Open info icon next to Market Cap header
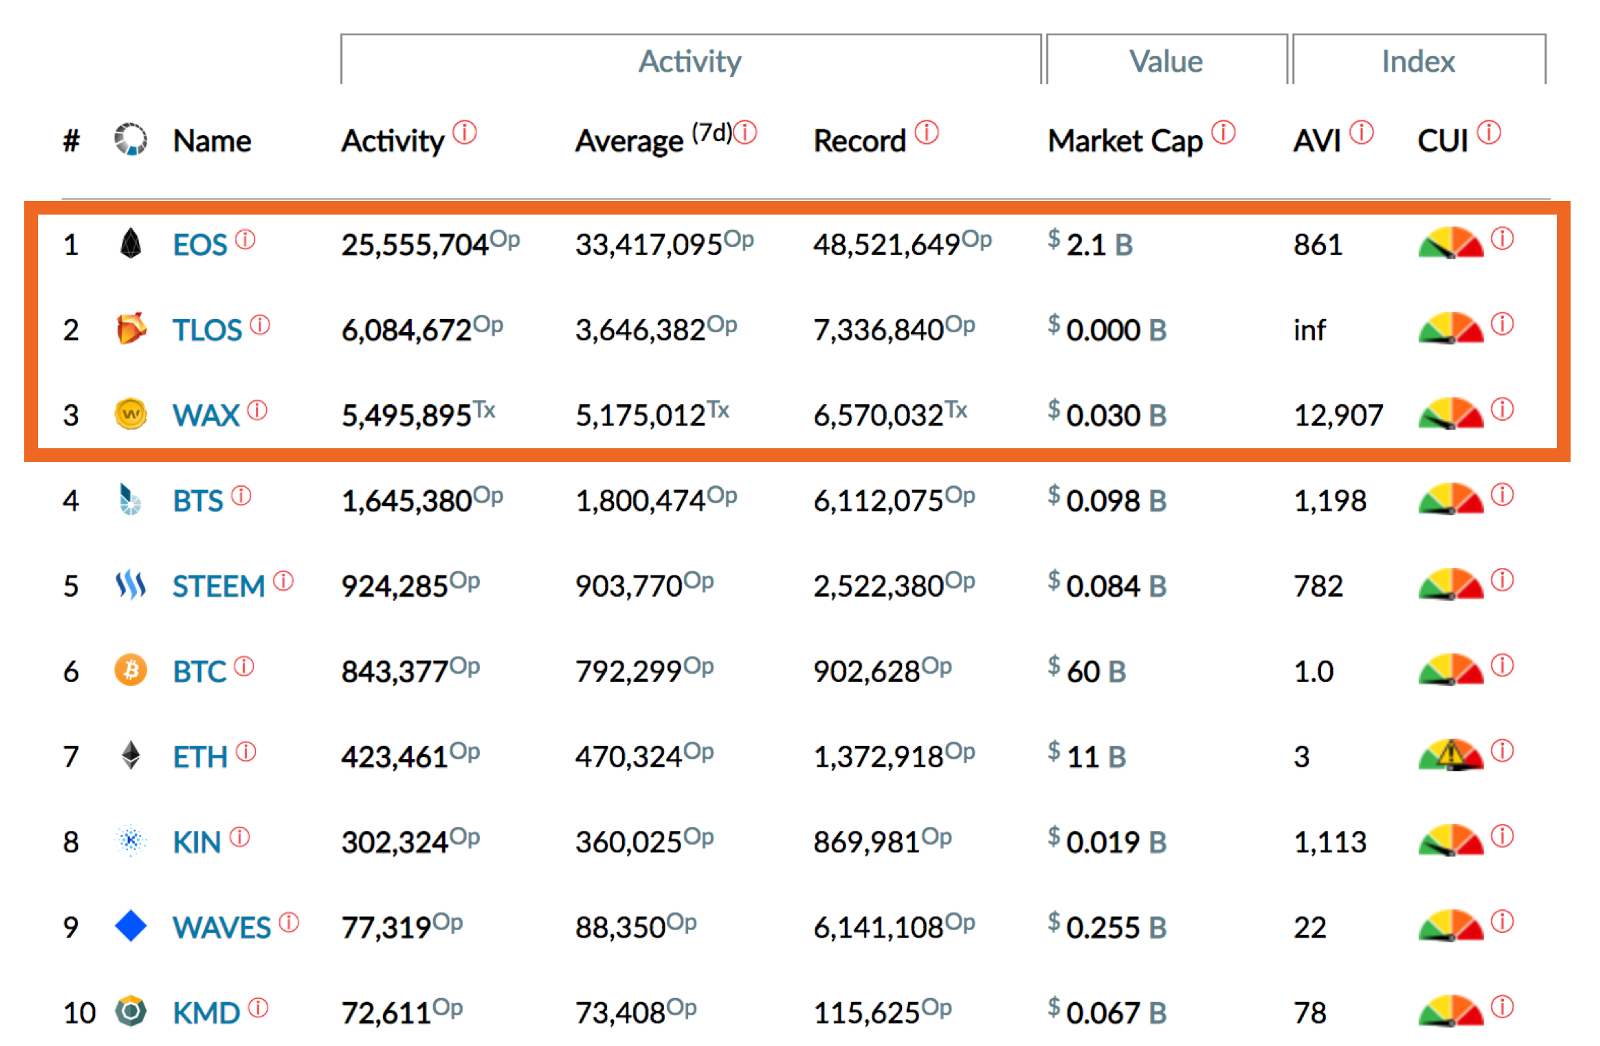The image size is (1600, 1046). (1224, 132)
